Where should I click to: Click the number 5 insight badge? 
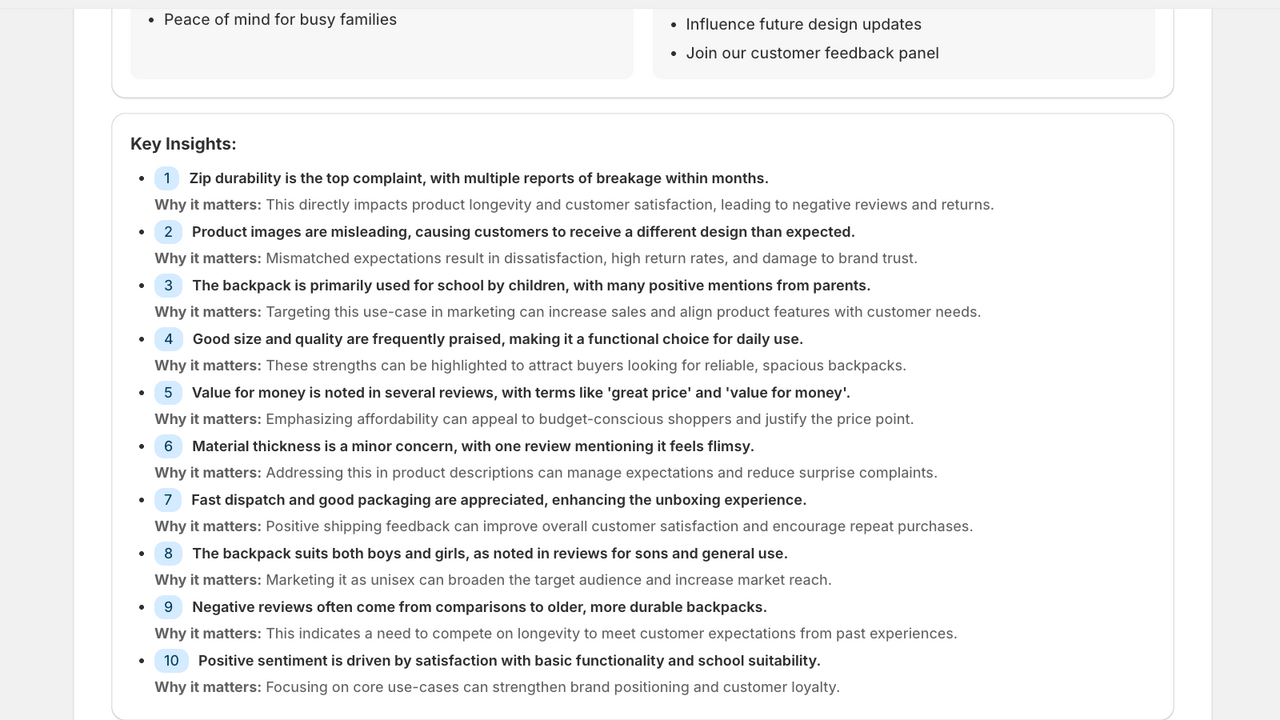pyautogui.click(x=168, y=393)
